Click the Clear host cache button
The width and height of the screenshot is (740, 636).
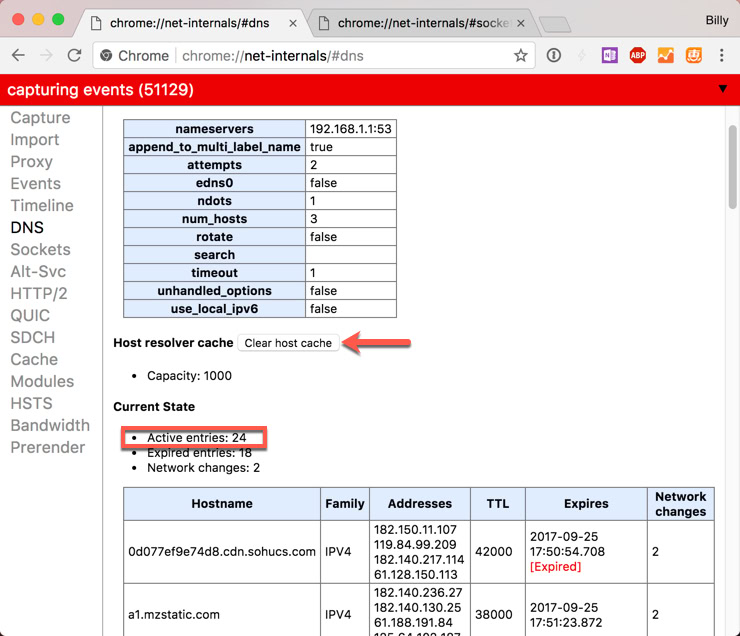288,343
